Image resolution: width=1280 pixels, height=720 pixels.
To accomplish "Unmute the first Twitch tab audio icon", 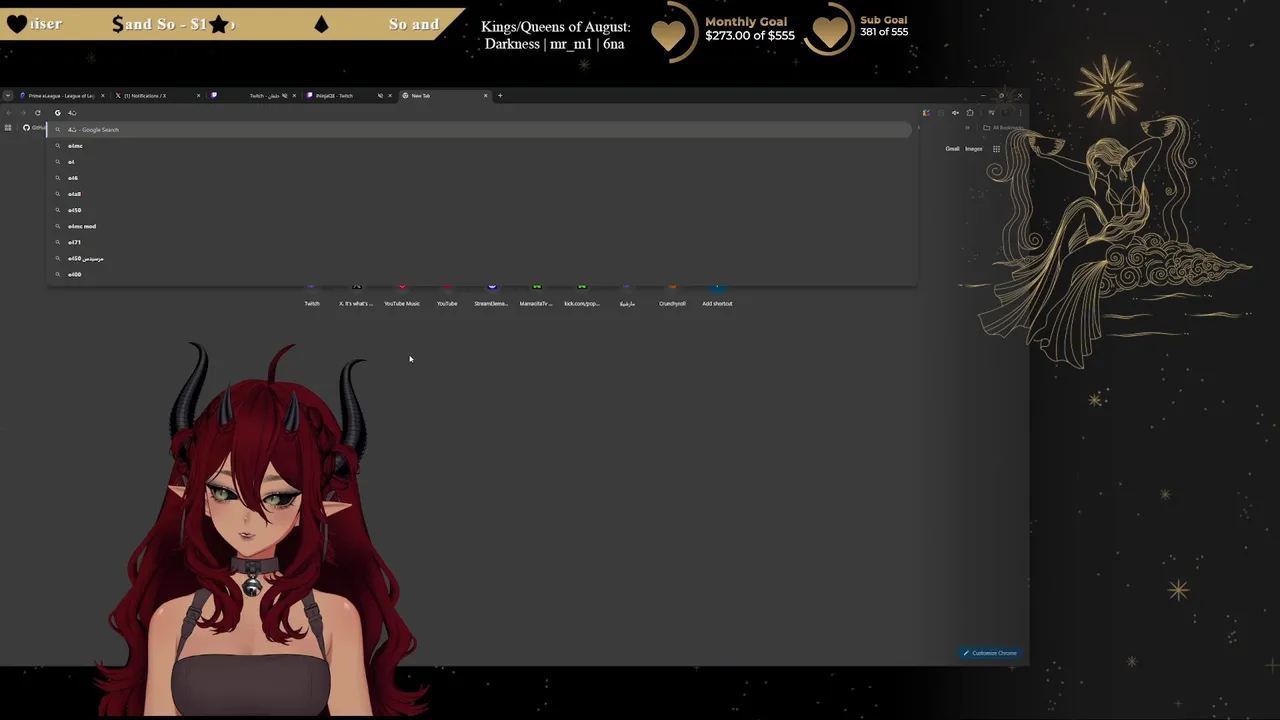I will 285,96.
